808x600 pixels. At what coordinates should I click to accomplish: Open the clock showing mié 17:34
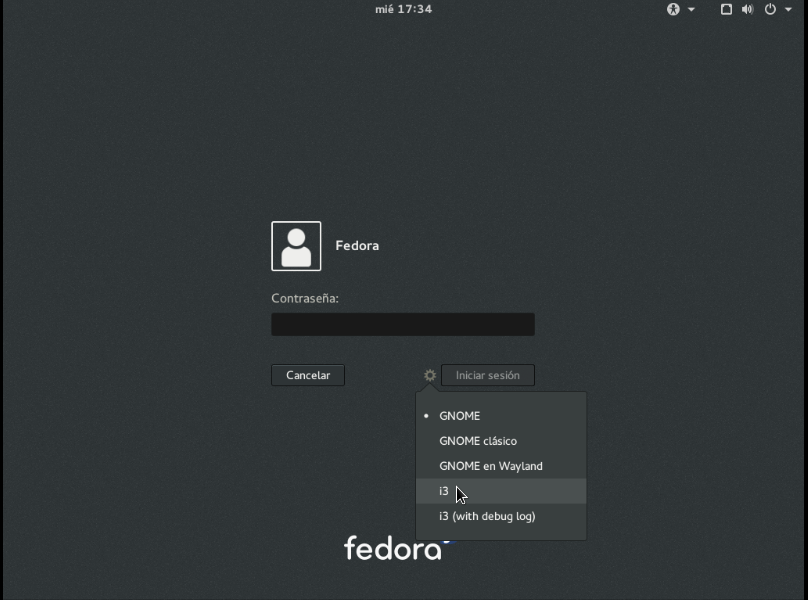click(x=403, y=9)
